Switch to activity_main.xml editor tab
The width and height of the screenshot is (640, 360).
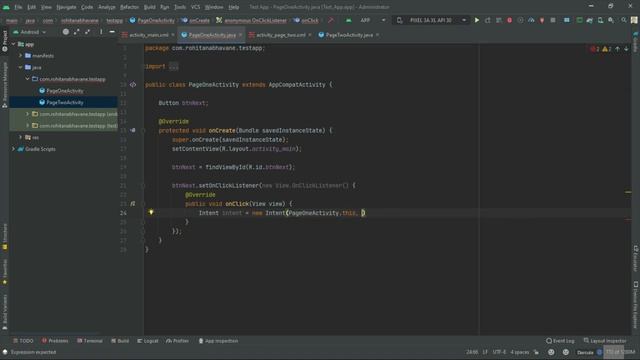149,35
